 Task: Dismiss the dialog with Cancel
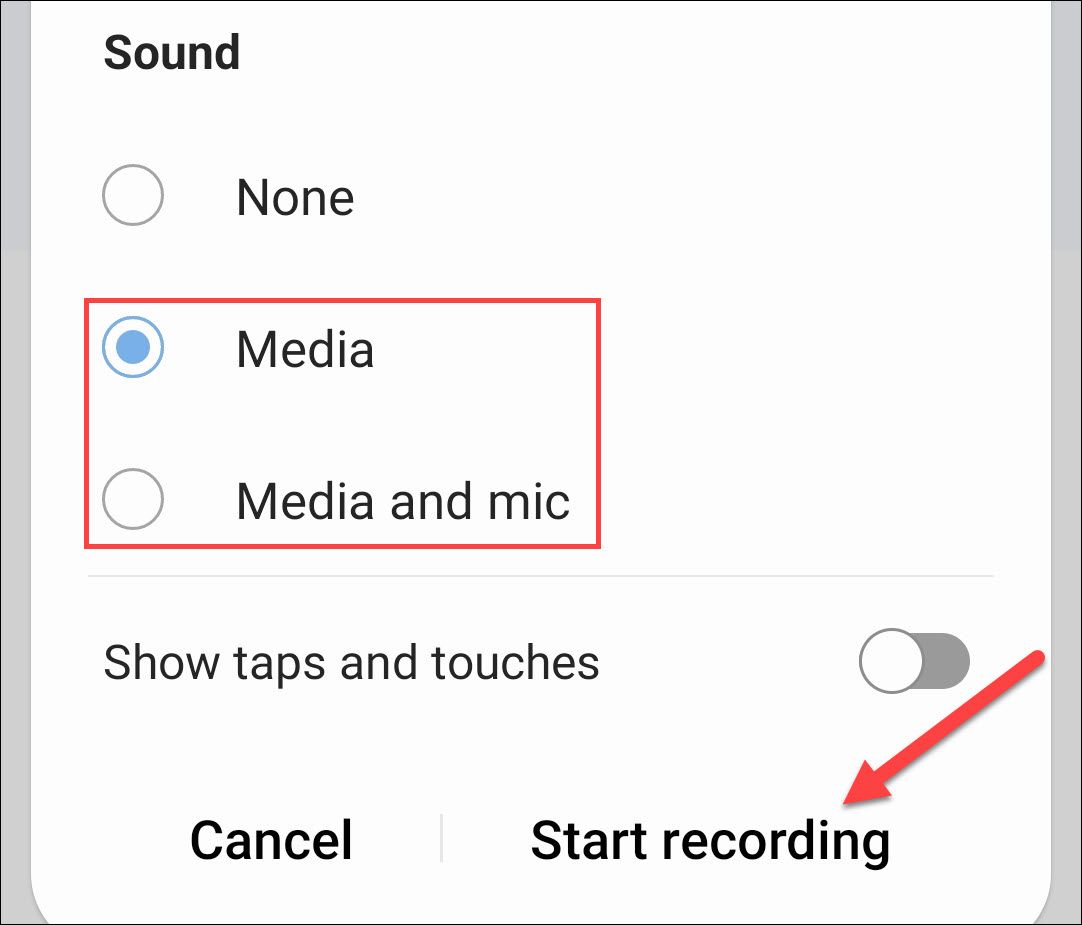271,840
